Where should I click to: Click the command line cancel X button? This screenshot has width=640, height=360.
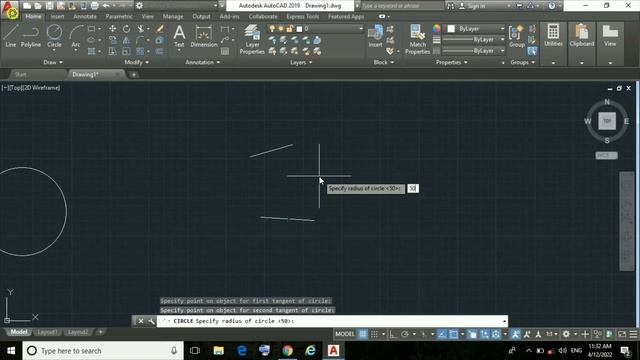141,321
